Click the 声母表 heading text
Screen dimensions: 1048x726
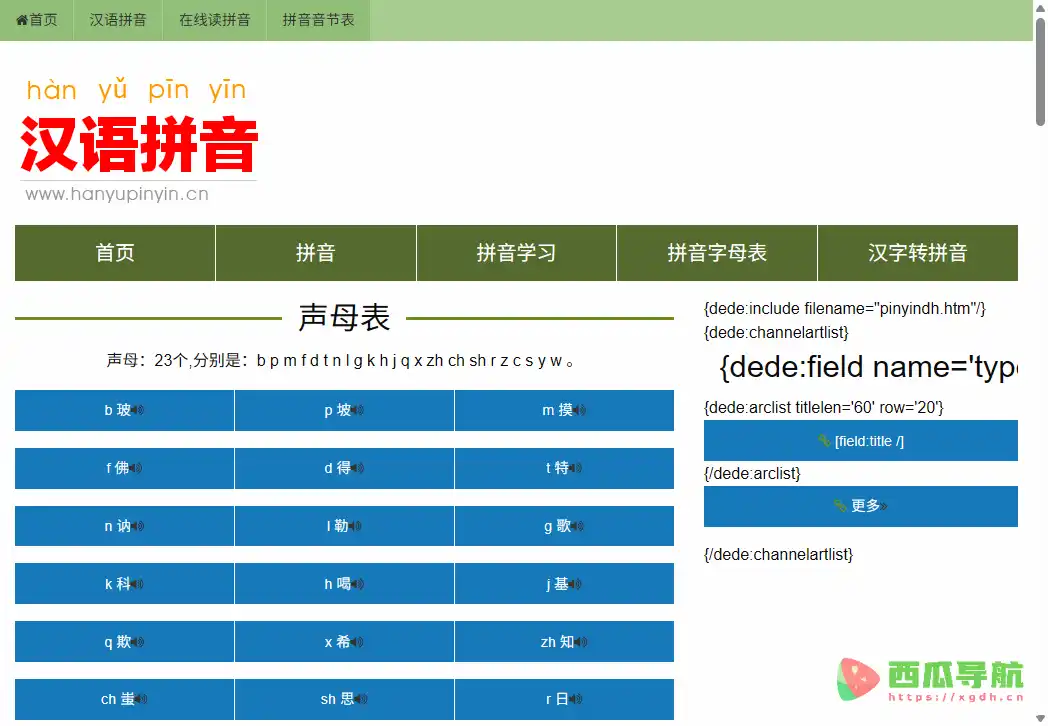[x=344, y=318]
